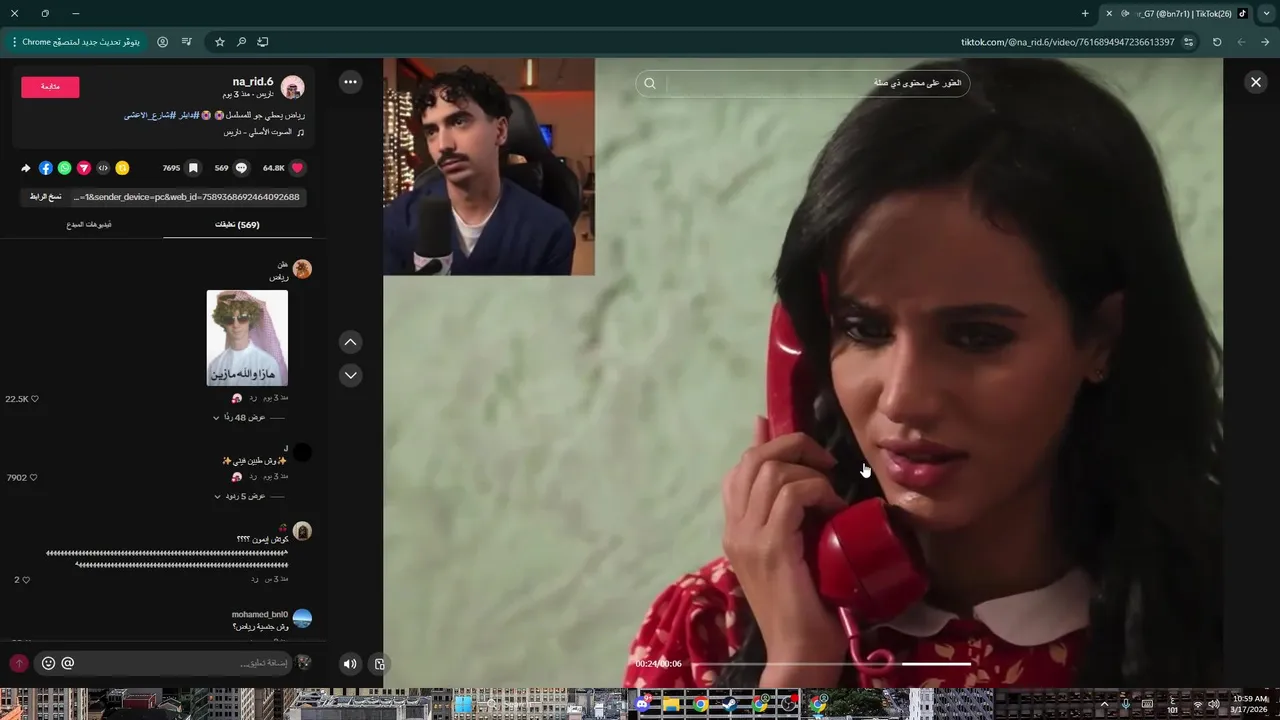Open Chrome site information icon beside the URL
The height and width of the screenshot is (720, 1280).
point(1188,42)
